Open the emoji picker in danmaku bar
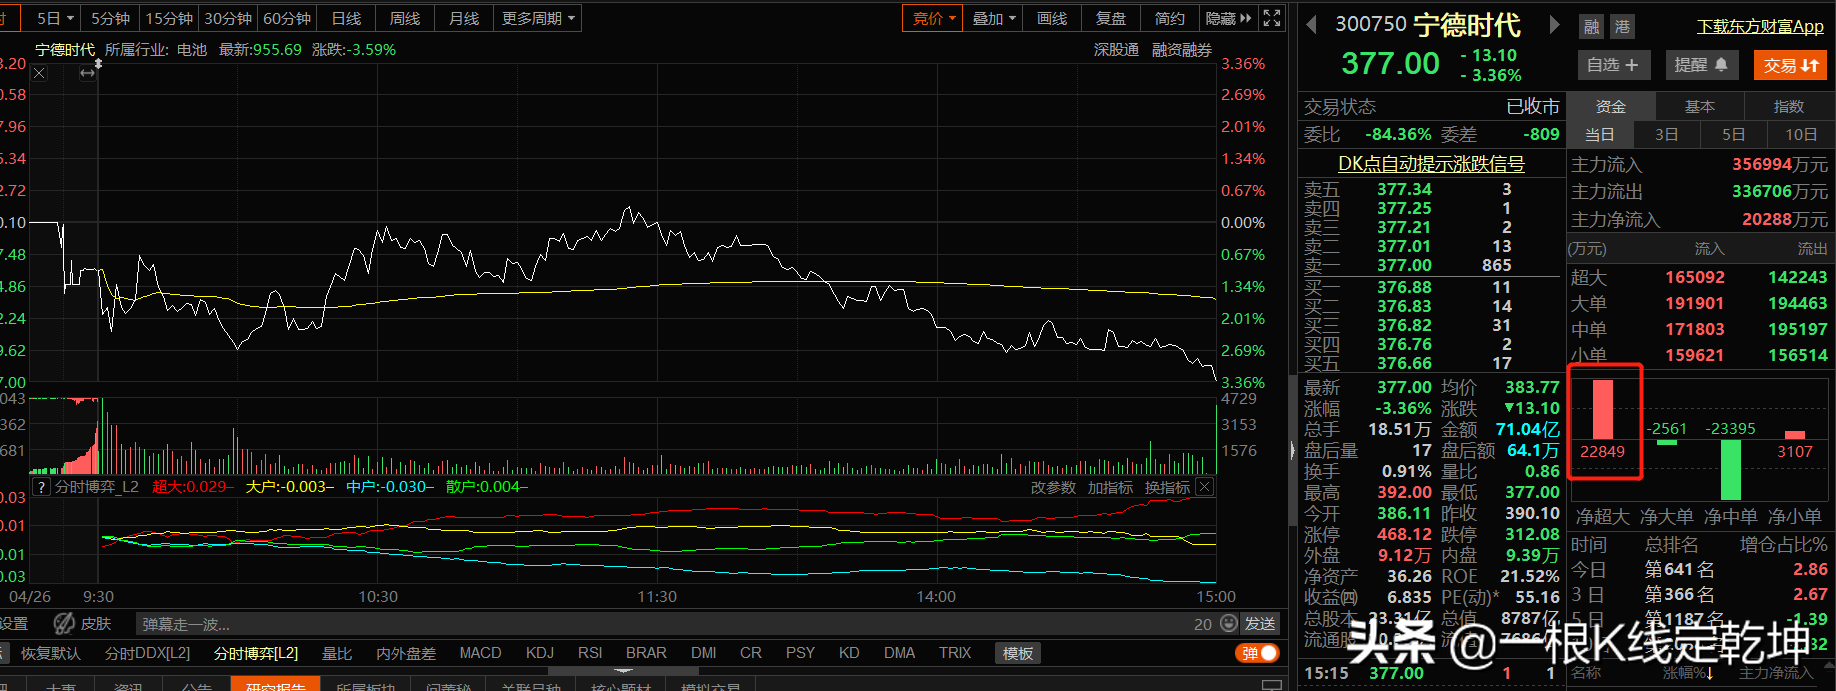 click(x=1229, y=624)
